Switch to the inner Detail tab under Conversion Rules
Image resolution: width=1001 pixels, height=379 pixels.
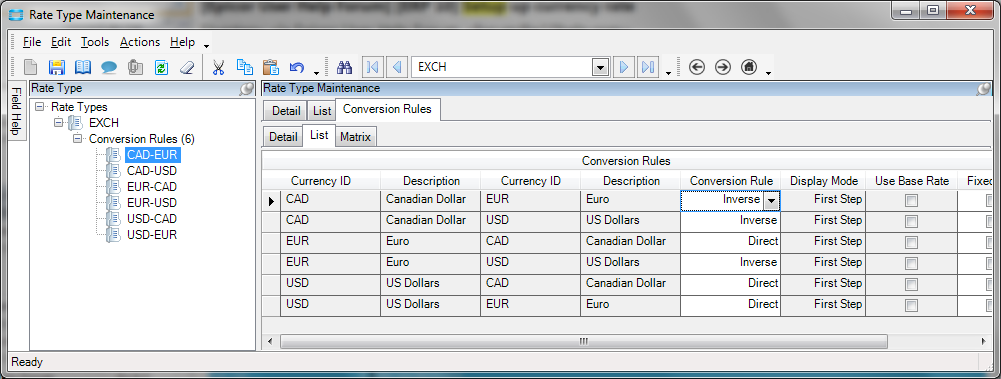[x=283, y=137]
